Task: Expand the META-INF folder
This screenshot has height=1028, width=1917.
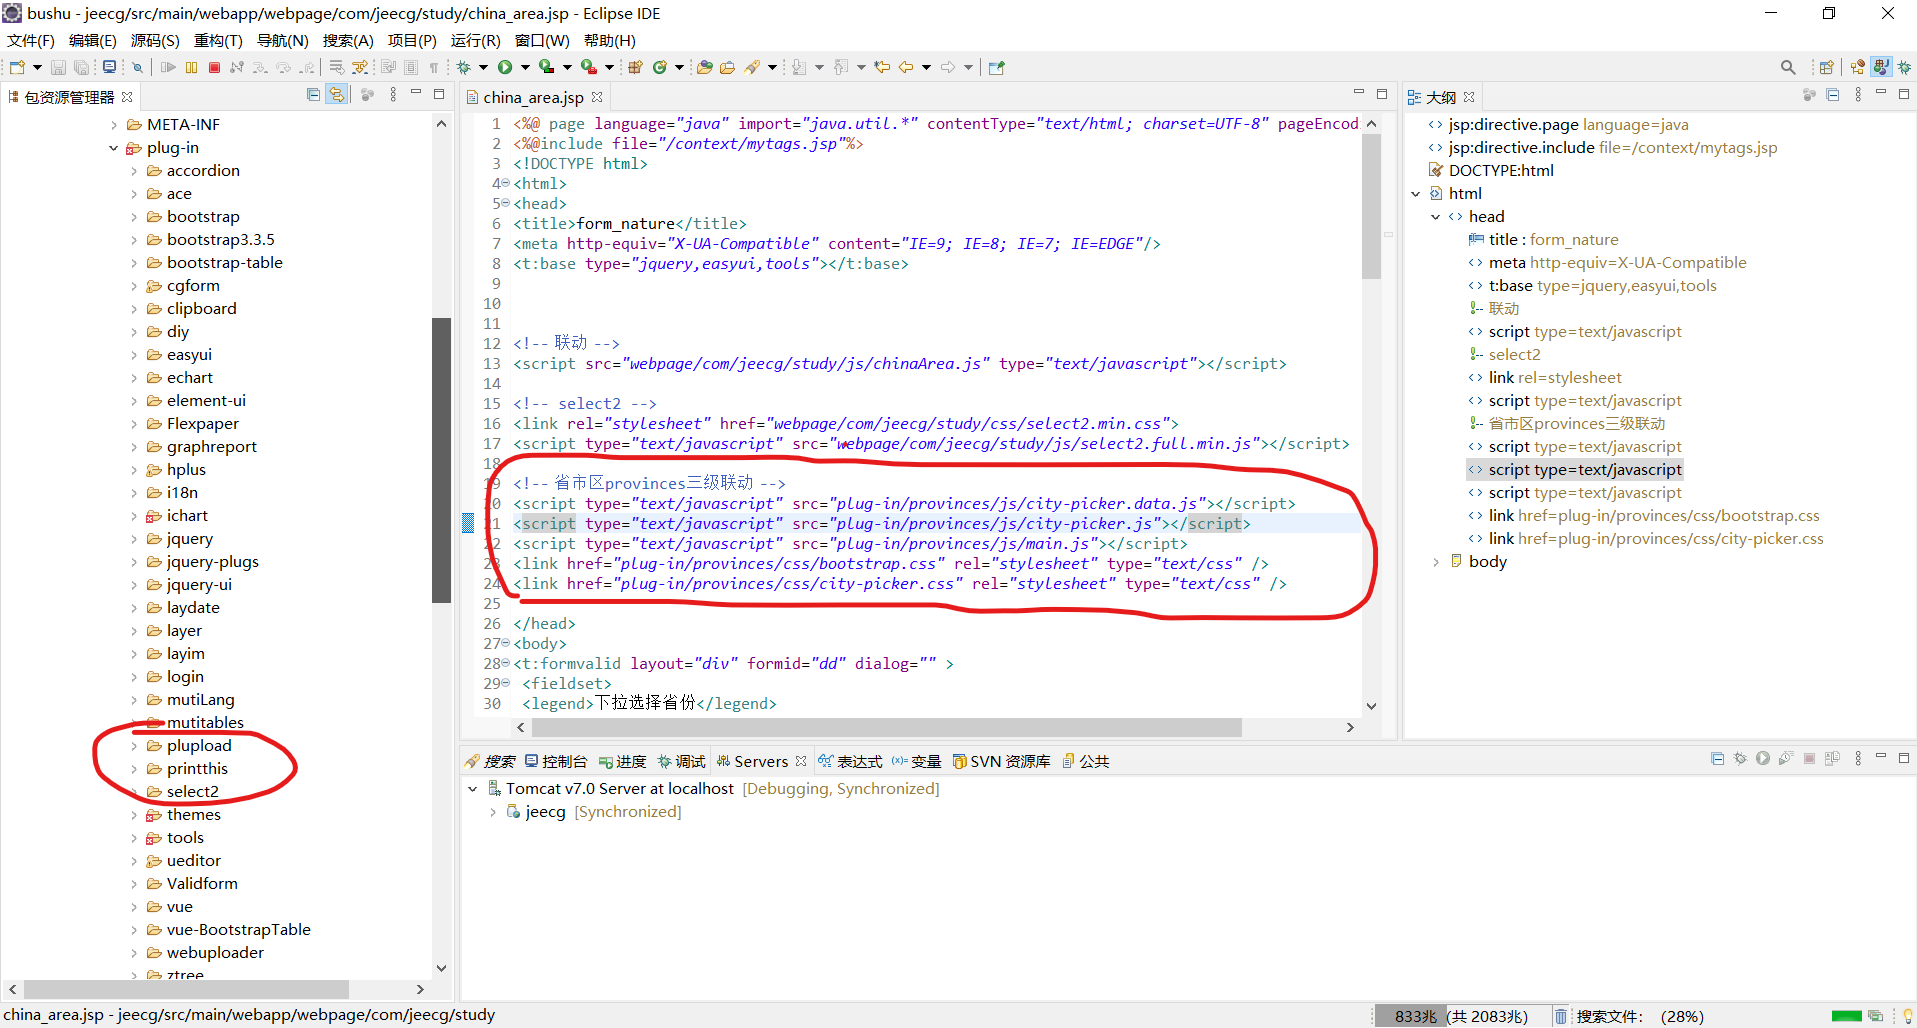Action: point(114,125)
